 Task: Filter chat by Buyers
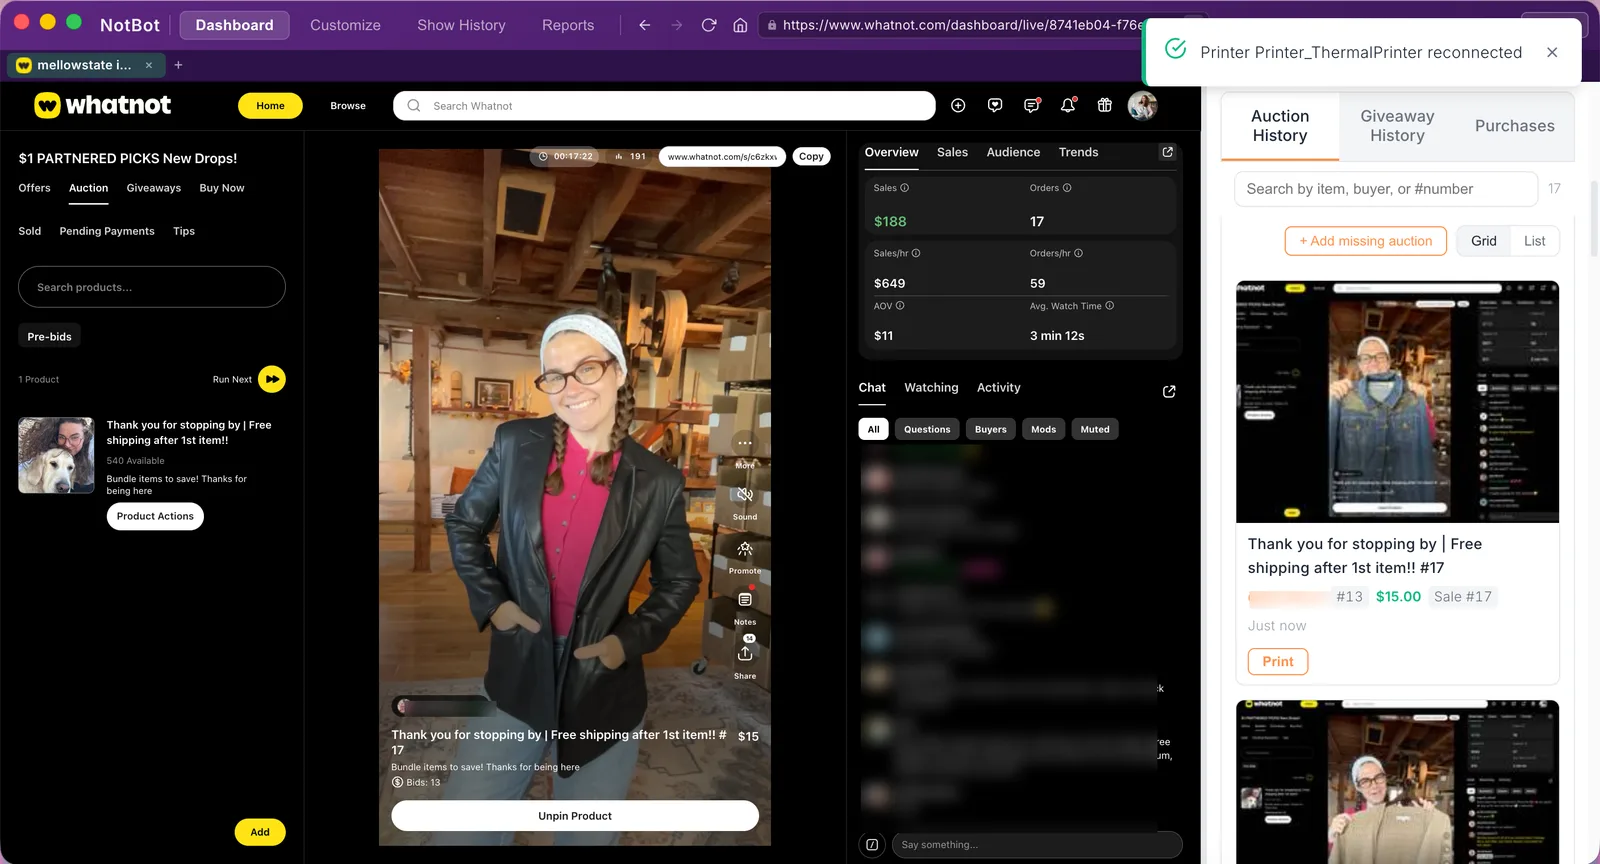point(991,429)
